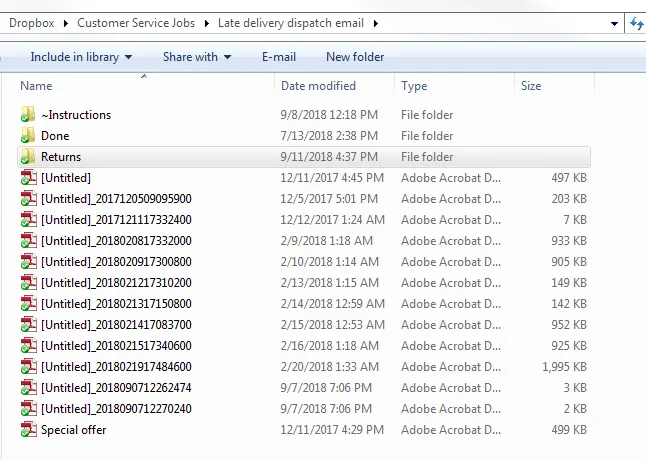Image resolution: width=646 pixels, height=460 pixels.
Task: Click the 952 KB size value
Action: [x=569, y=325]
